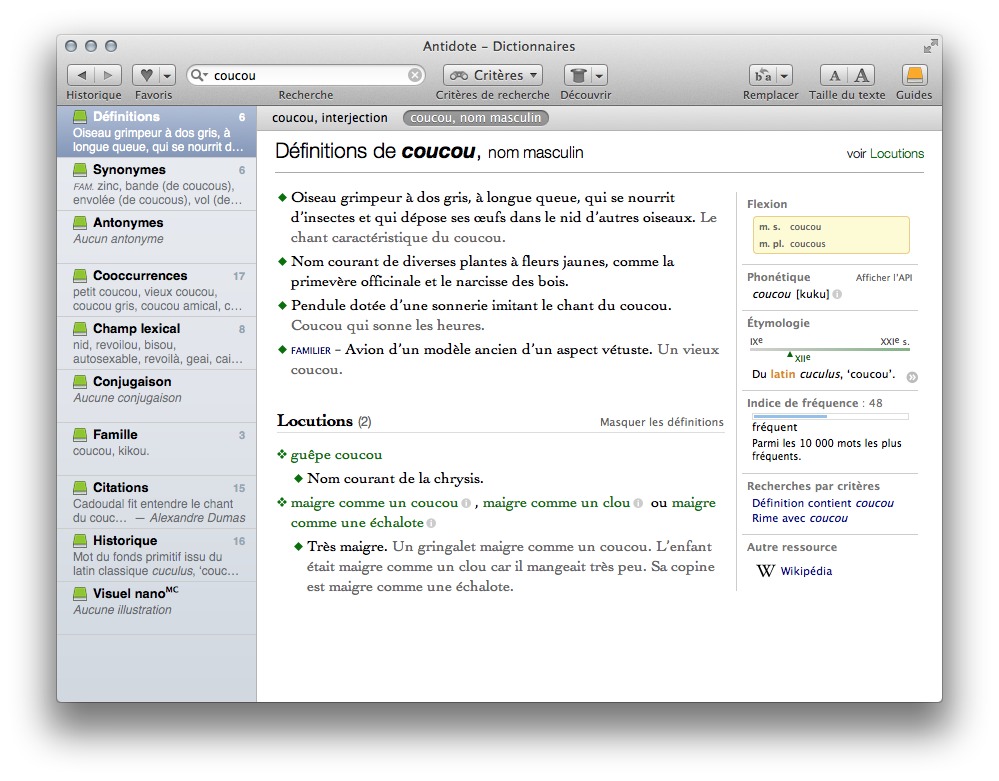Click the Découvrir hat icon
This screenshot has width=999, height=781.
(x=578, y=75)
